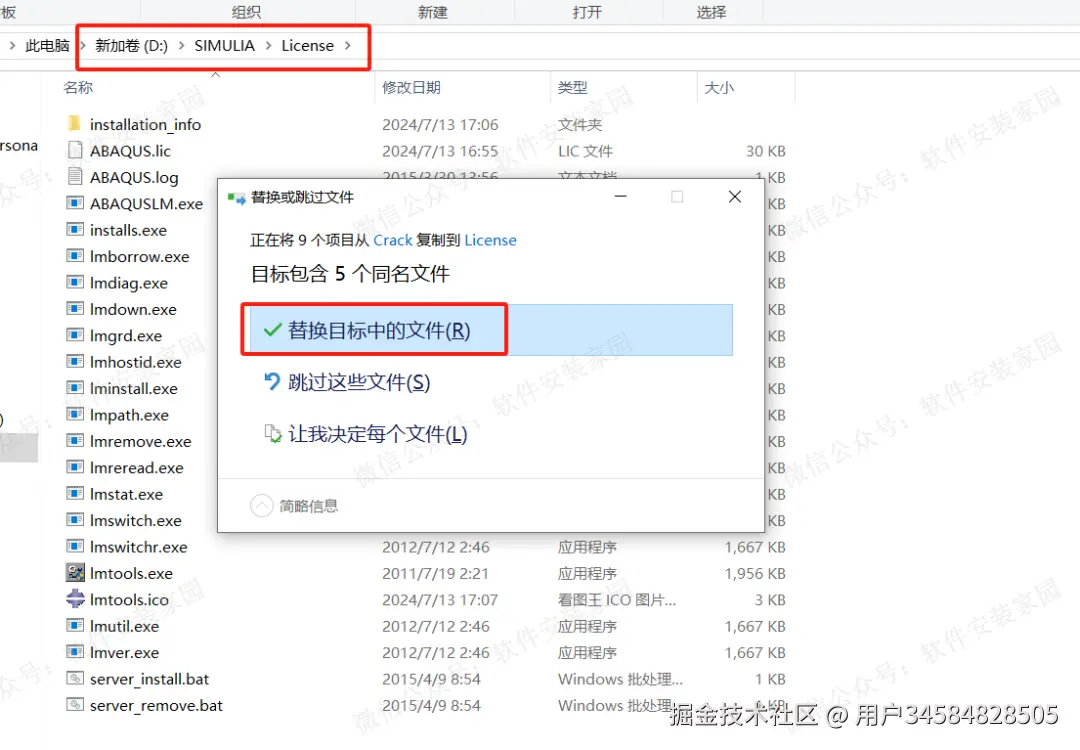Click the ABAQUS.lic file icon
This screenshot has width=1080, height=750.
(x=75, y=150)
